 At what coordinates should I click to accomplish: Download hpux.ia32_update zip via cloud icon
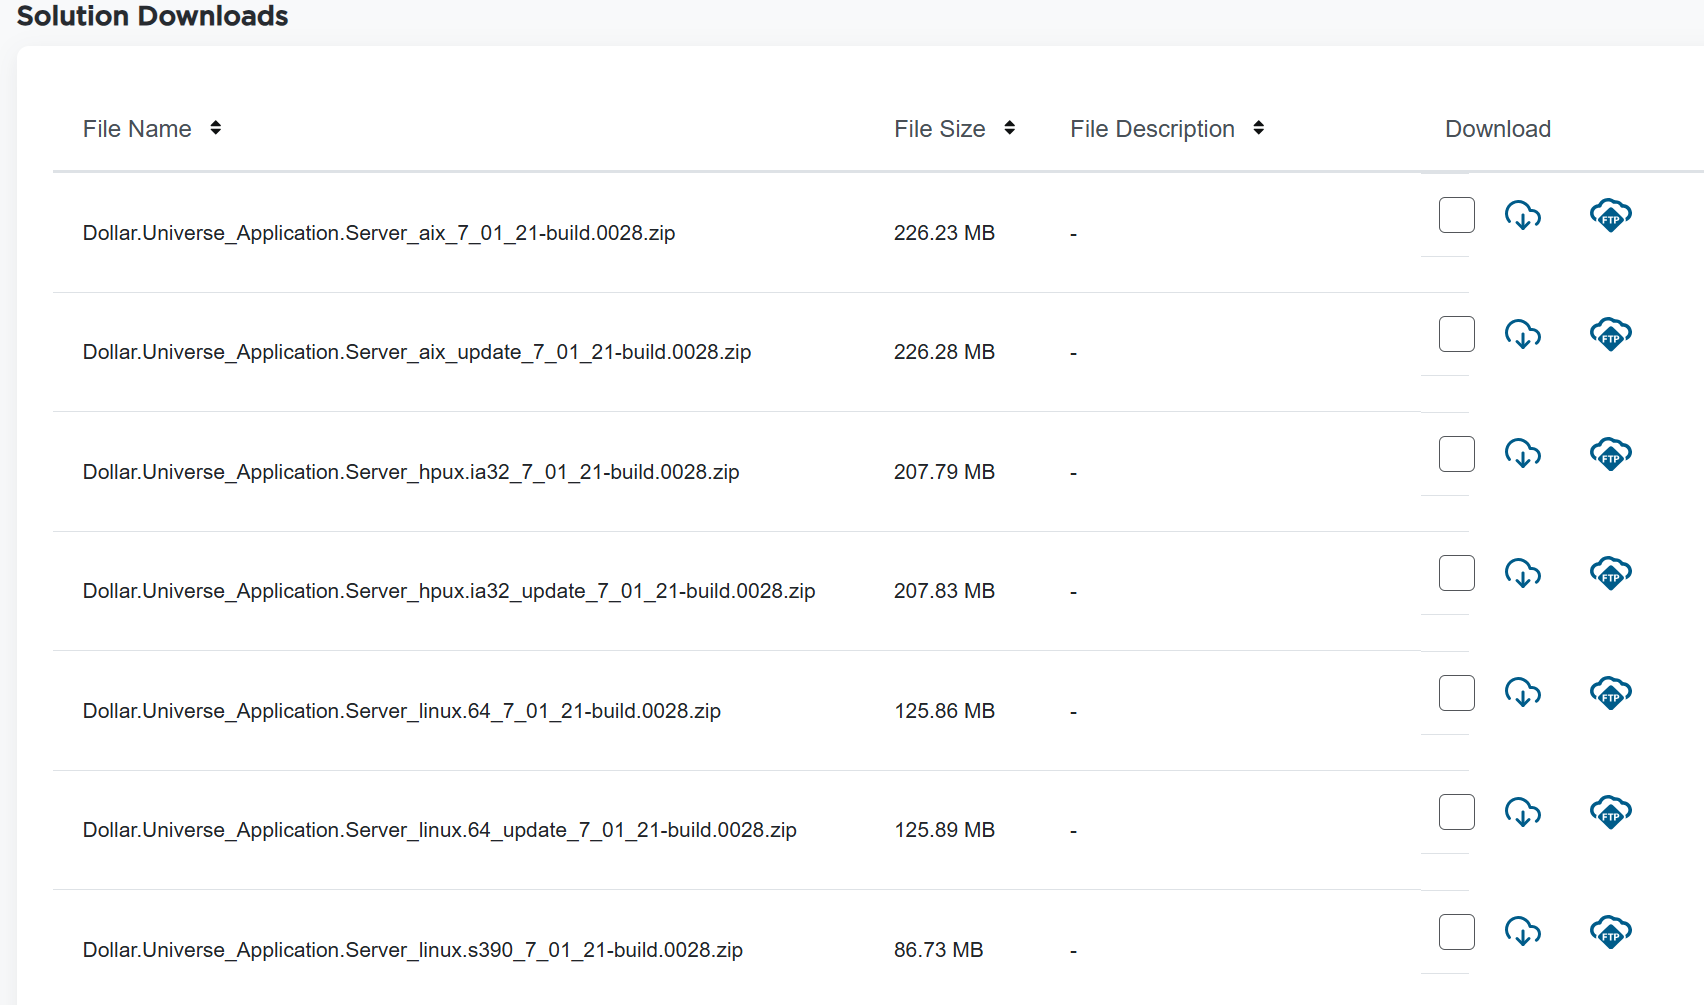coord(1522,573)
